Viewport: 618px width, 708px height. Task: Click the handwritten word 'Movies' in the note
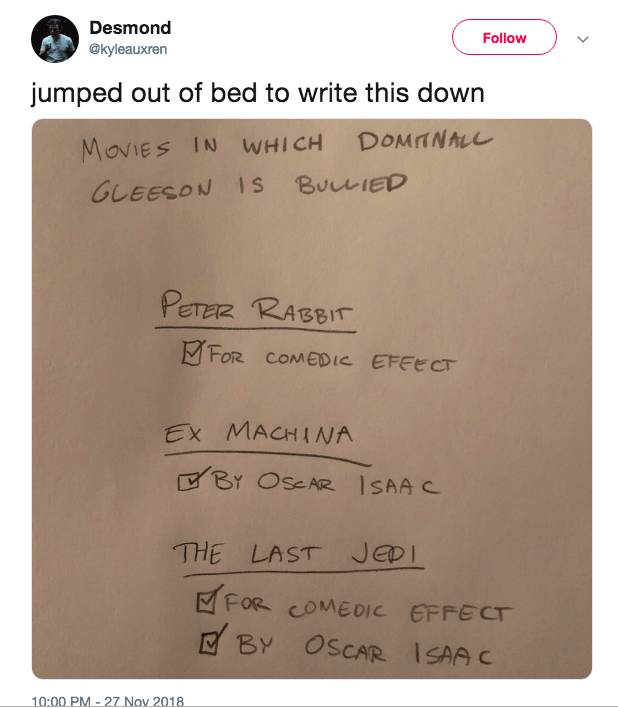(122, 149)
